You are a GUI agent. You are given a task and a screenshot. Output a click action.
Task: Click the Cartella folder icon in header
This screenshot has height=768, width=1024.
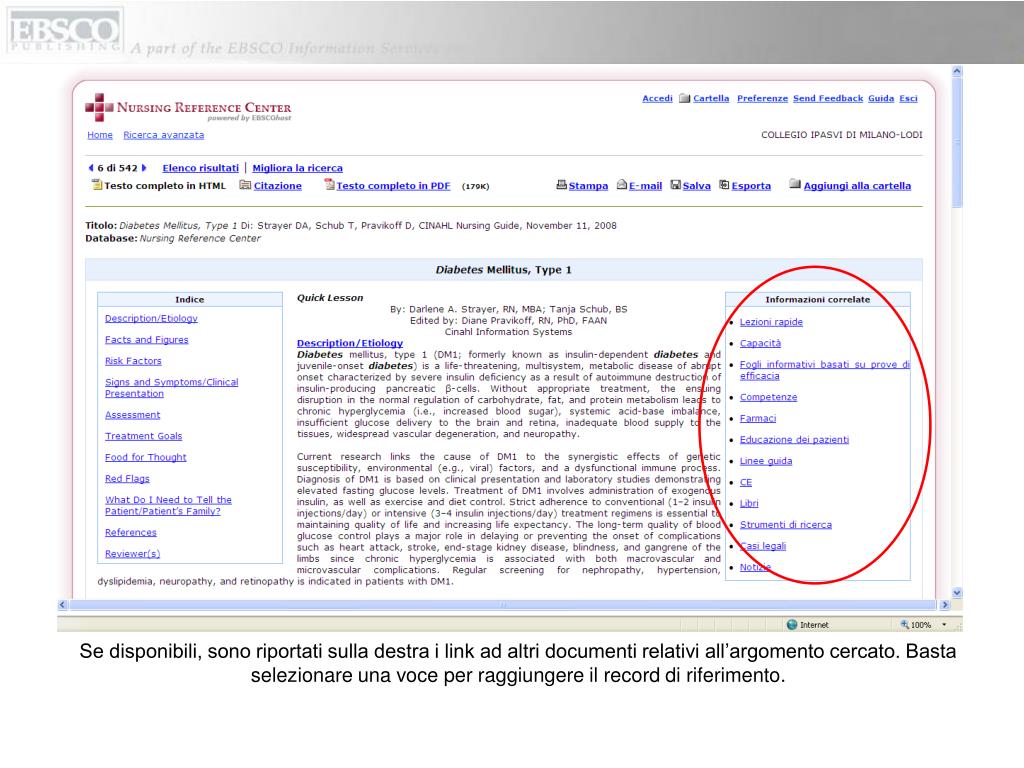[x=684, y=98]
